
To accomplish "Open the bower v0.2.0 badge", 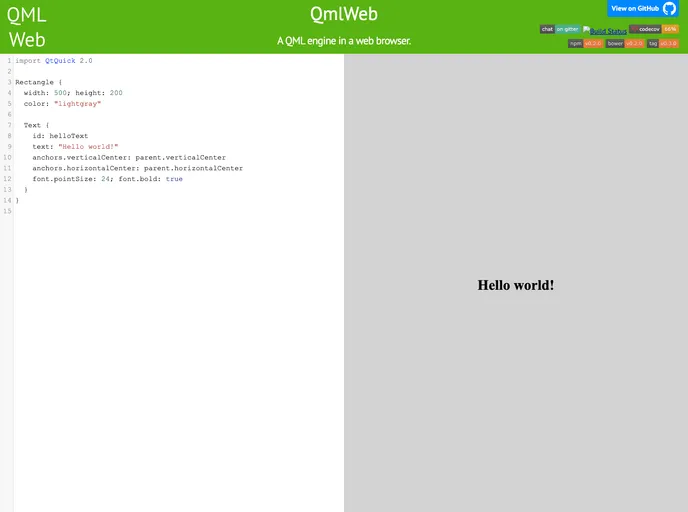I will pos(625,43).
